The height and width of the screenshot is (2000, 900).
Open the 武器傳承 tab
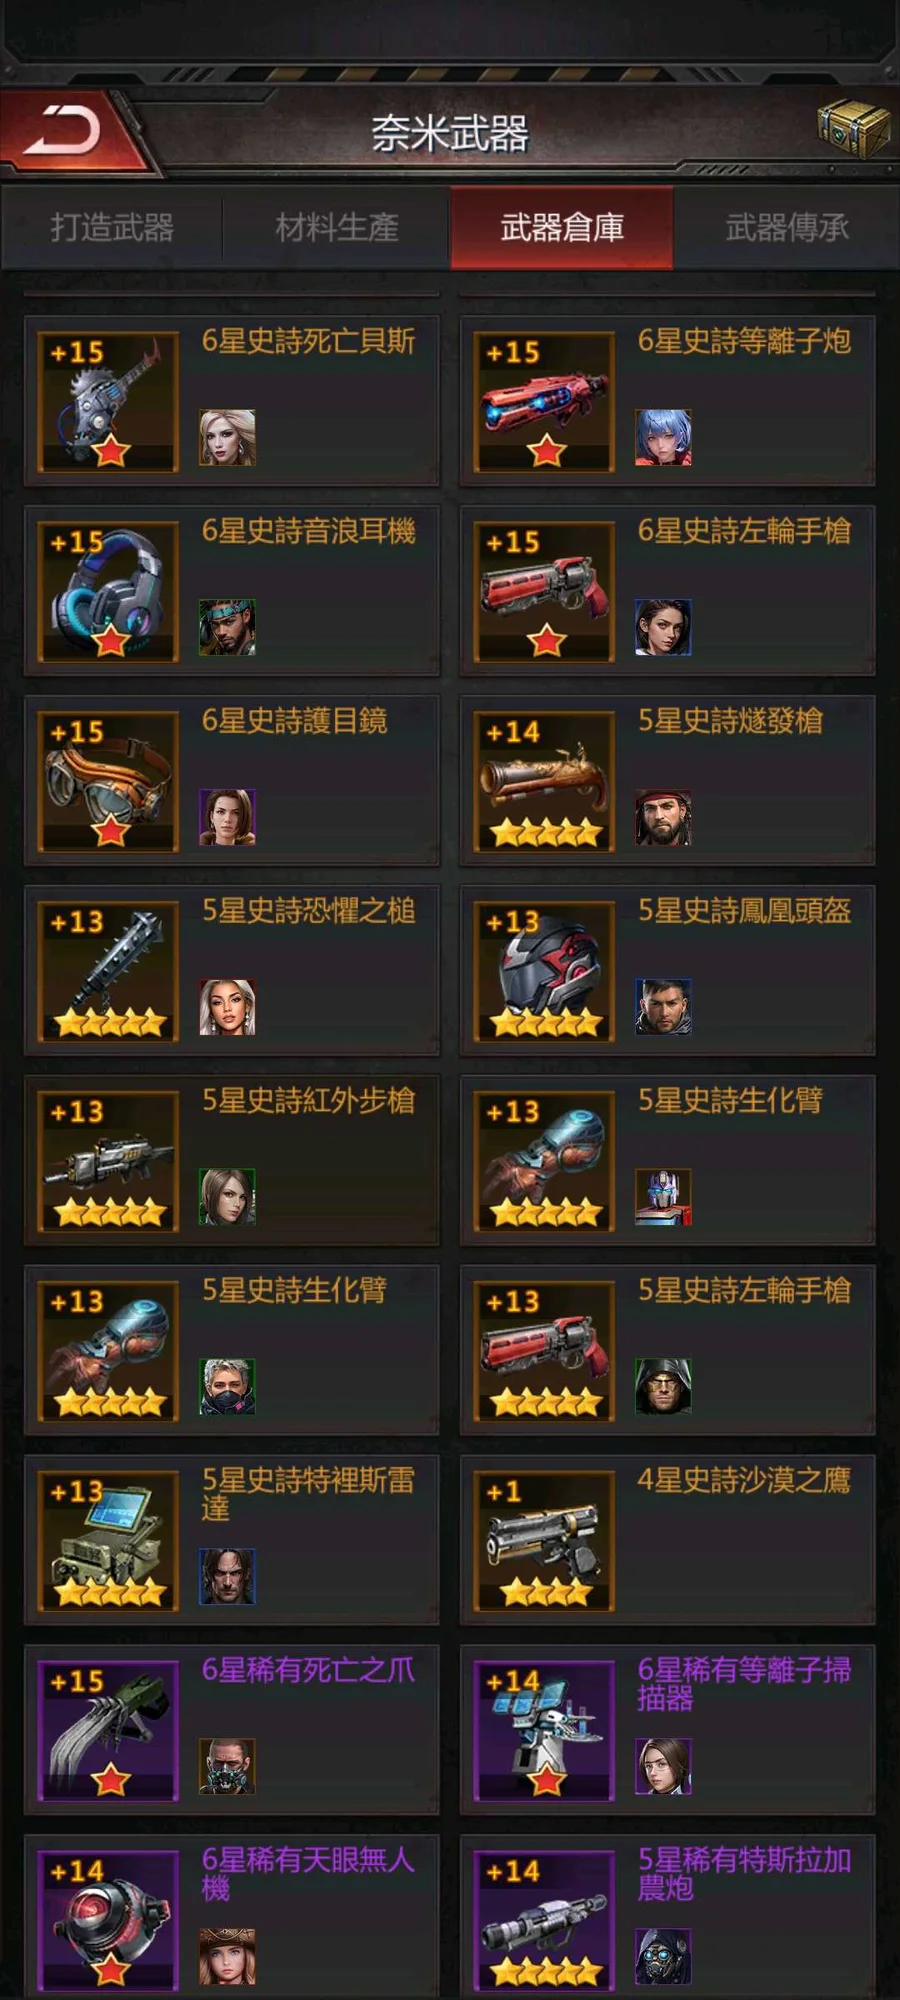point(787,228)
